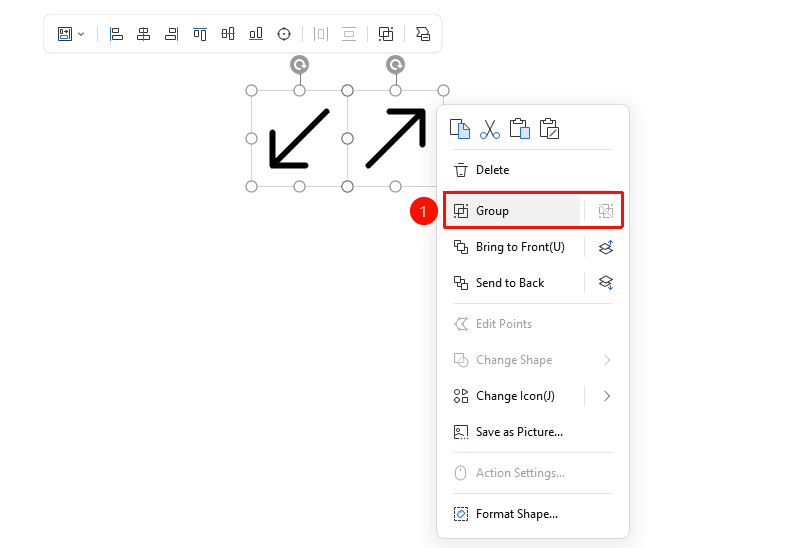Click the Bring Forward layers icon
Image resolution: width=808 pixels, height=548 pixels.
606,247
